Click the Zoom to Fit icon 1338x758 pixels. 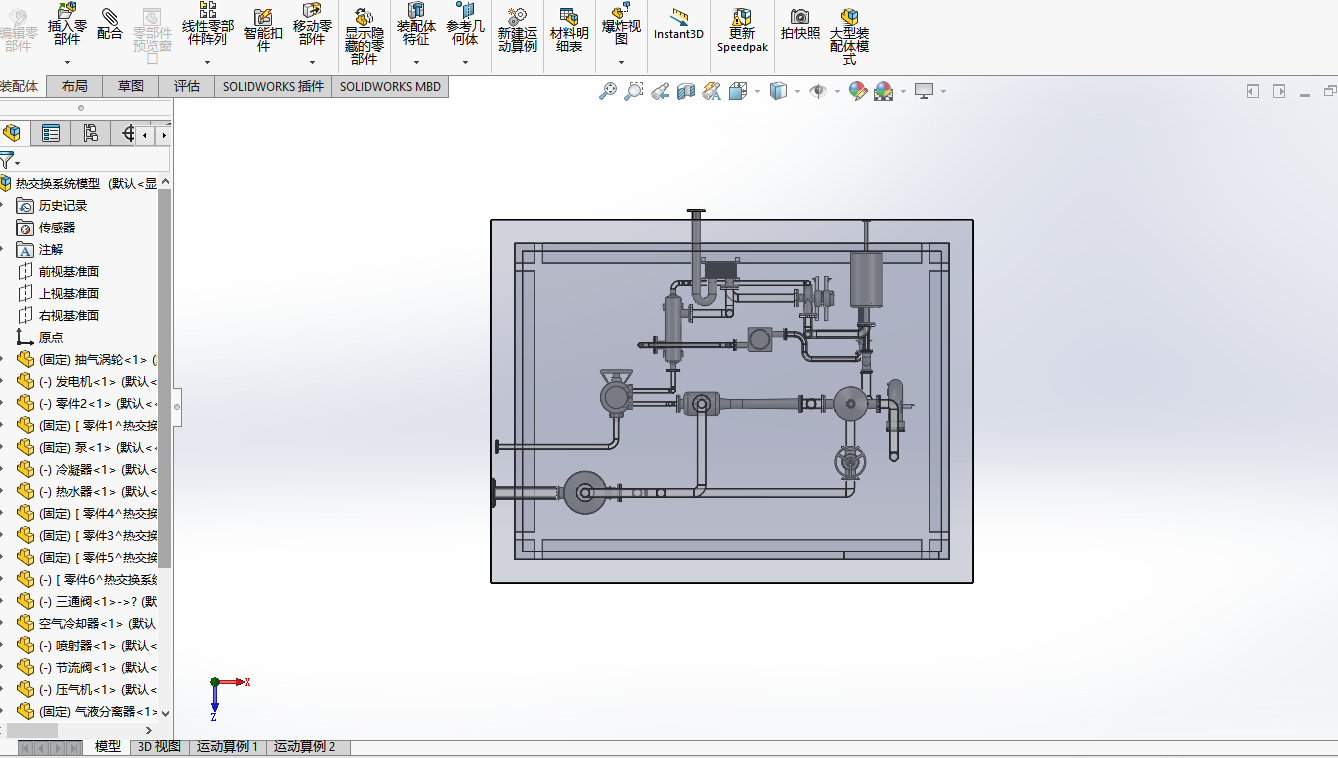click(x=607, y=92)
